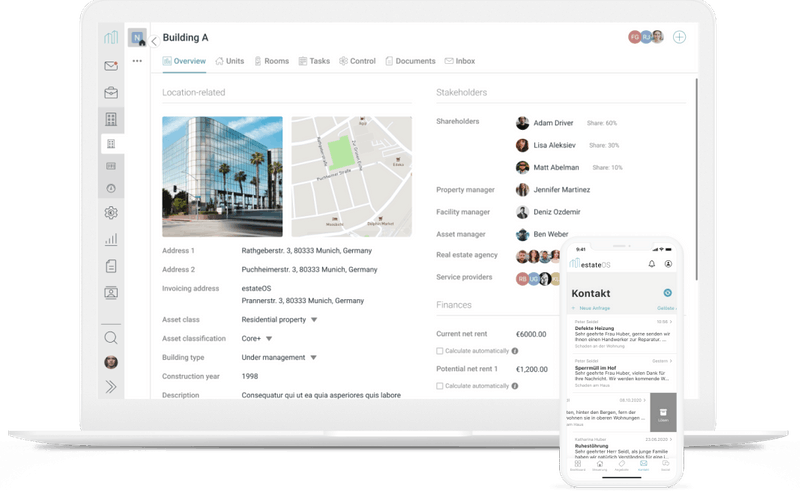Select the highlighted building unit sidebar icon
800x491 pixels.
click(111, 144)
